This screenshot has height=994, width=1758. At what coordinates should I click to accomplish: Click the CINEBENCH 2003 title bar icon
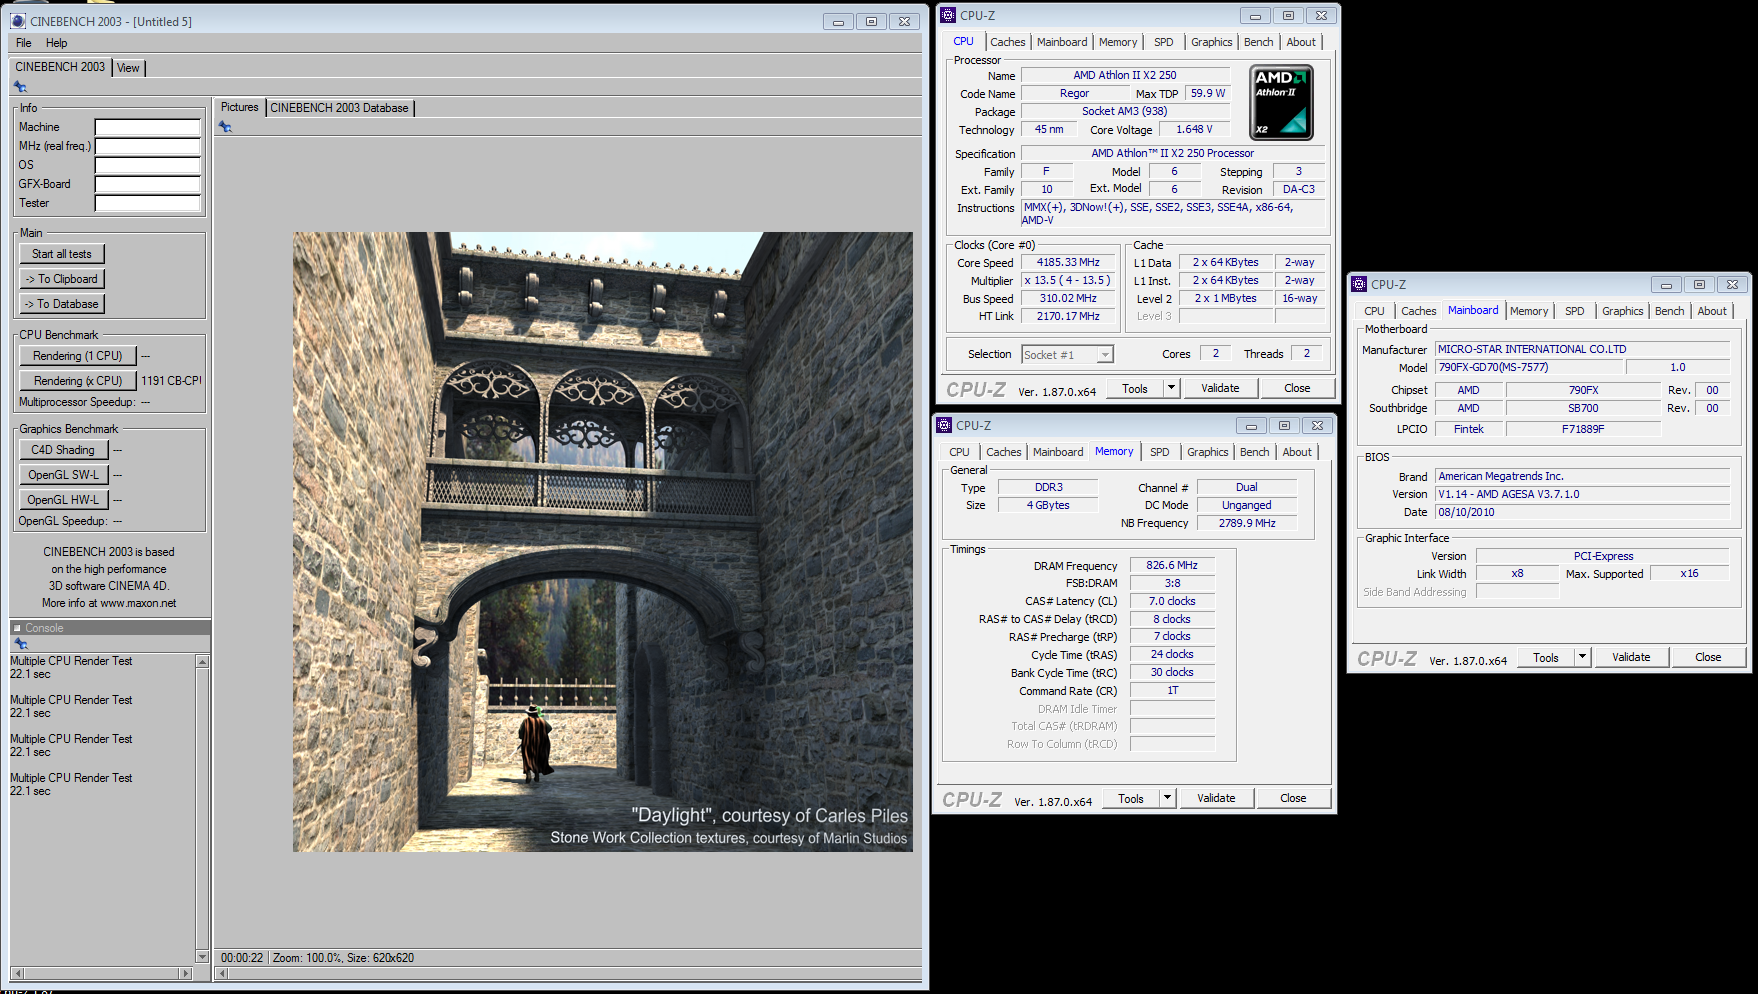click(x=18, y=21)
